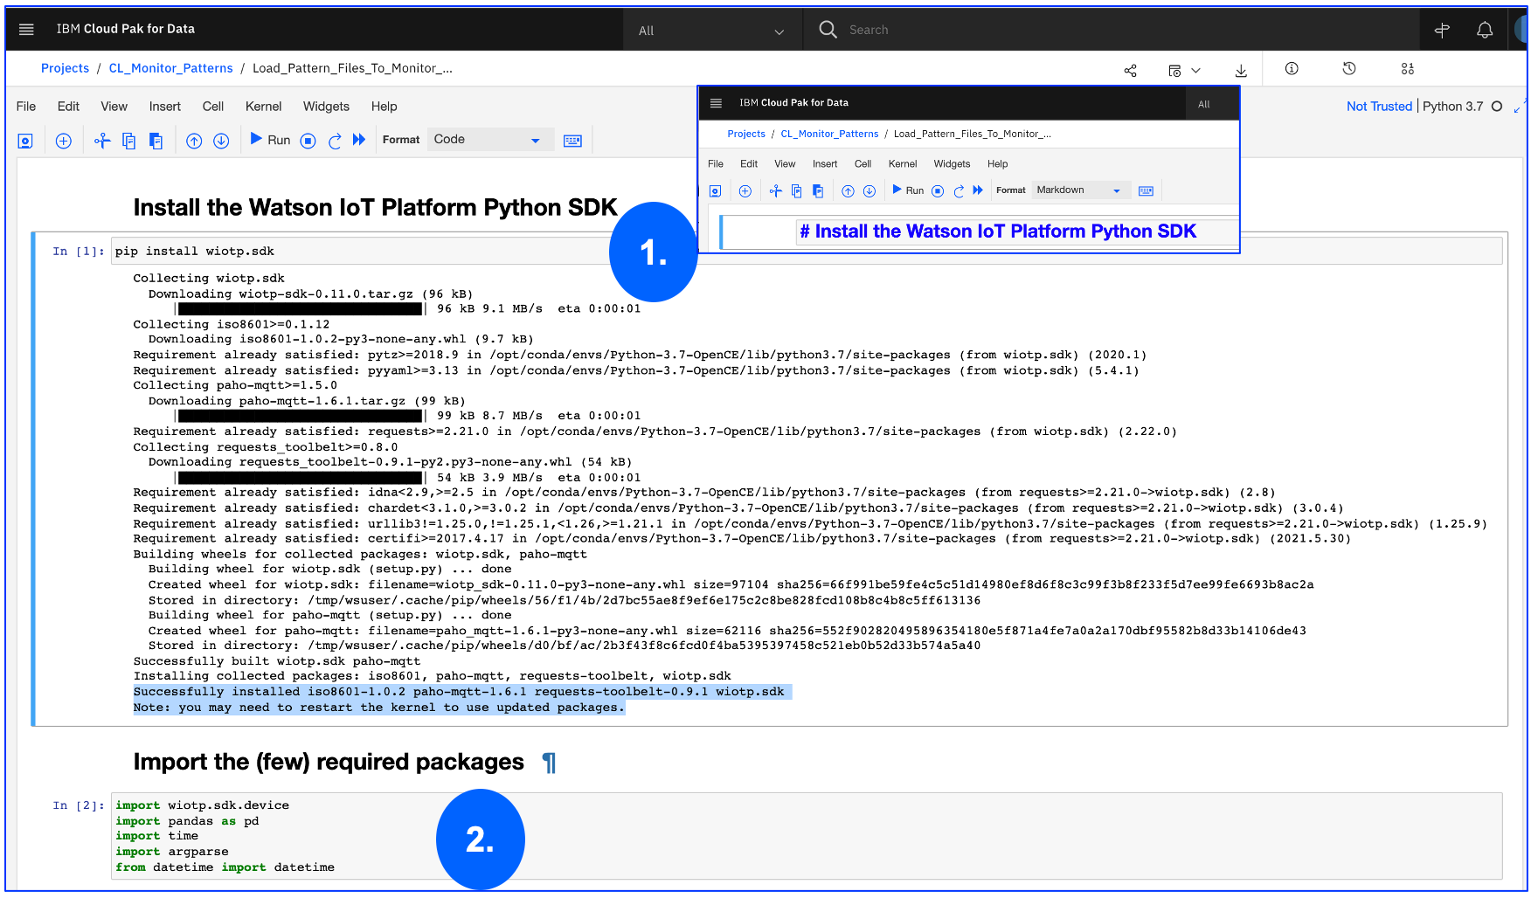Cut selected cells with the scissors icon
The height and width of the screenshot is (898, 1538).
tap(102, 141)
